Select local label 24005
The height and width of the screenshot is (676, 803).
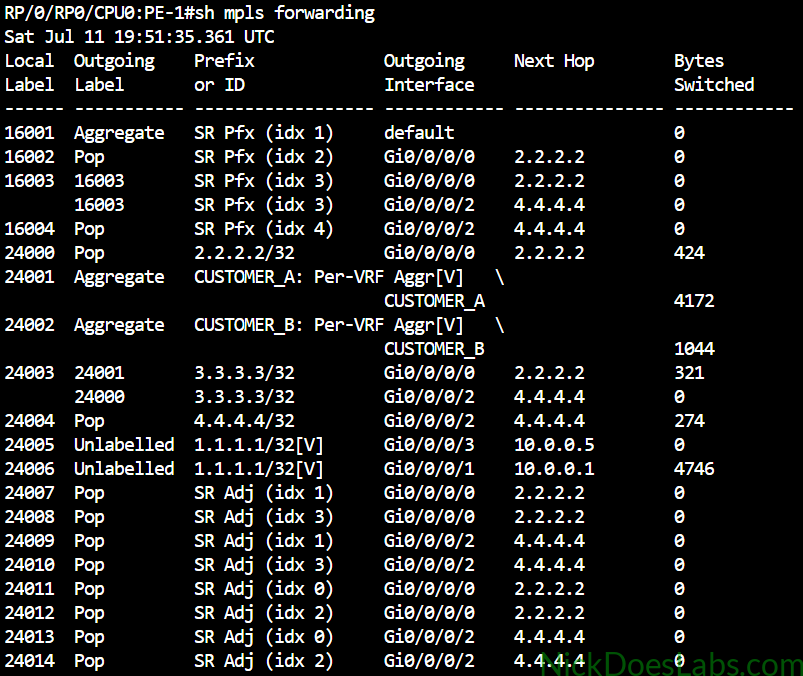(x=29, y=445)
